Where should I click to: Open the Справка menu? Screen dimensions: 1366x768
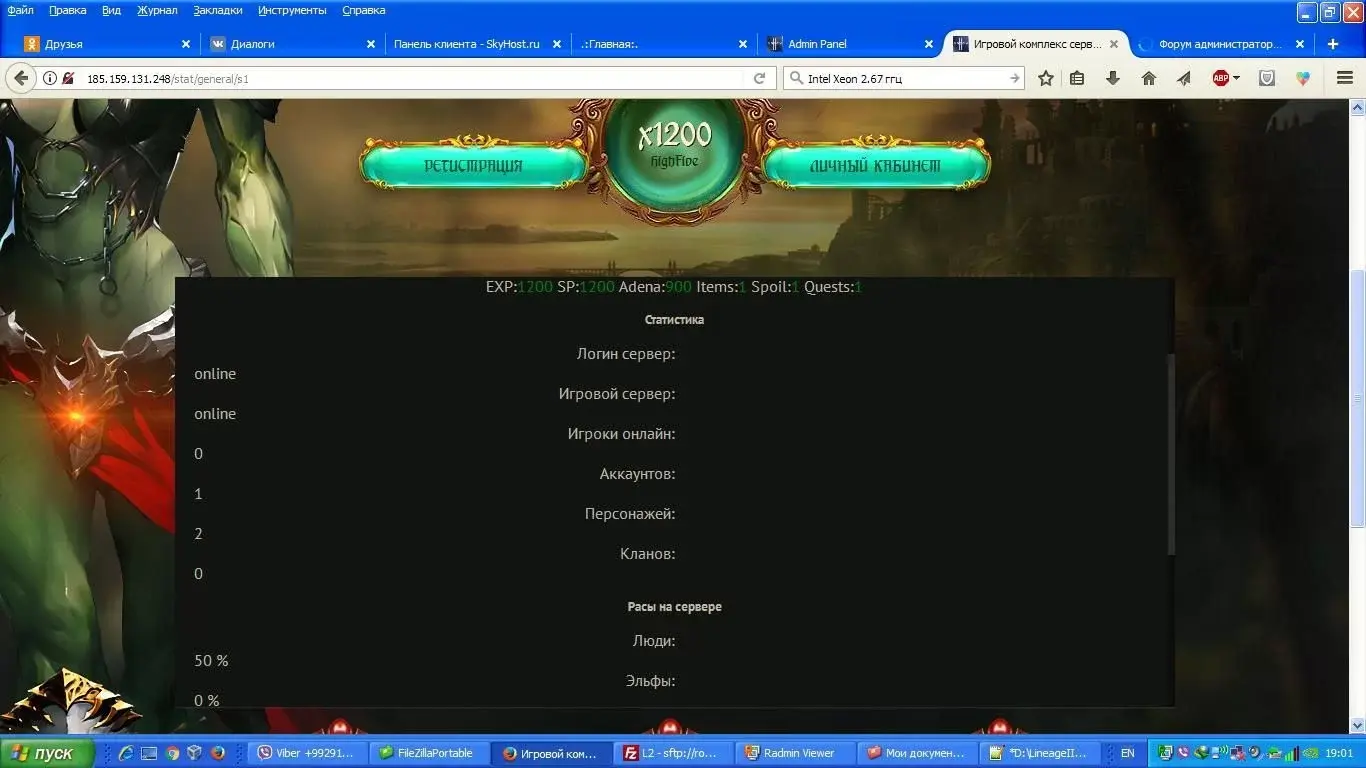(x=364, y=10)
